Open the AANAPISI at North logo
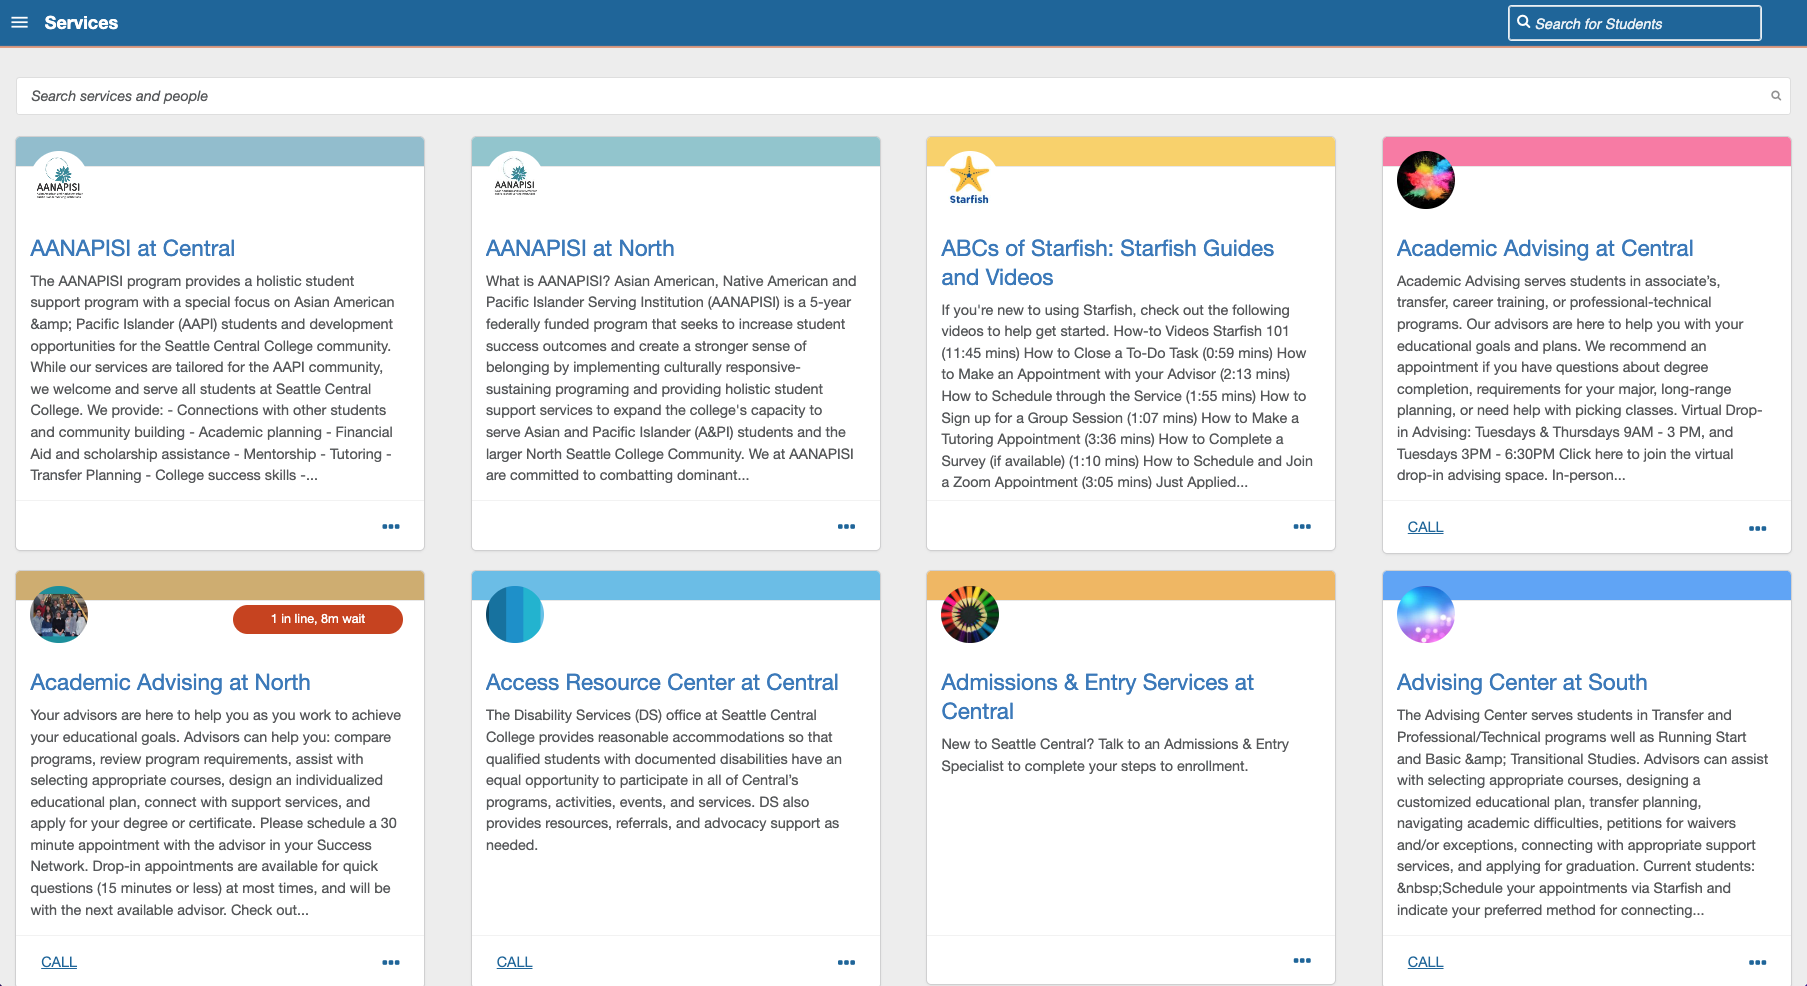 [x=515, y=180]
